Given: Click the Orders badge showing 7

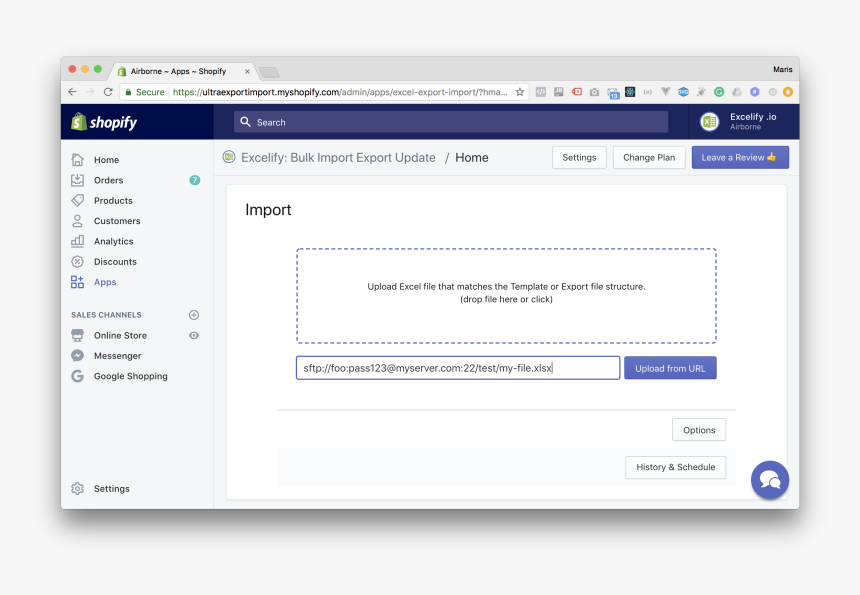Looking at the screenshot, I should [195, 180].
